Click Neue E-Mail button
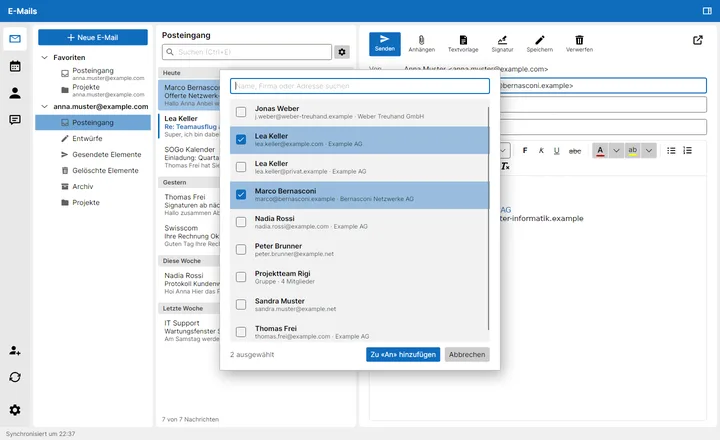Viewport: 720px width, 440px height. coord(93,37)
